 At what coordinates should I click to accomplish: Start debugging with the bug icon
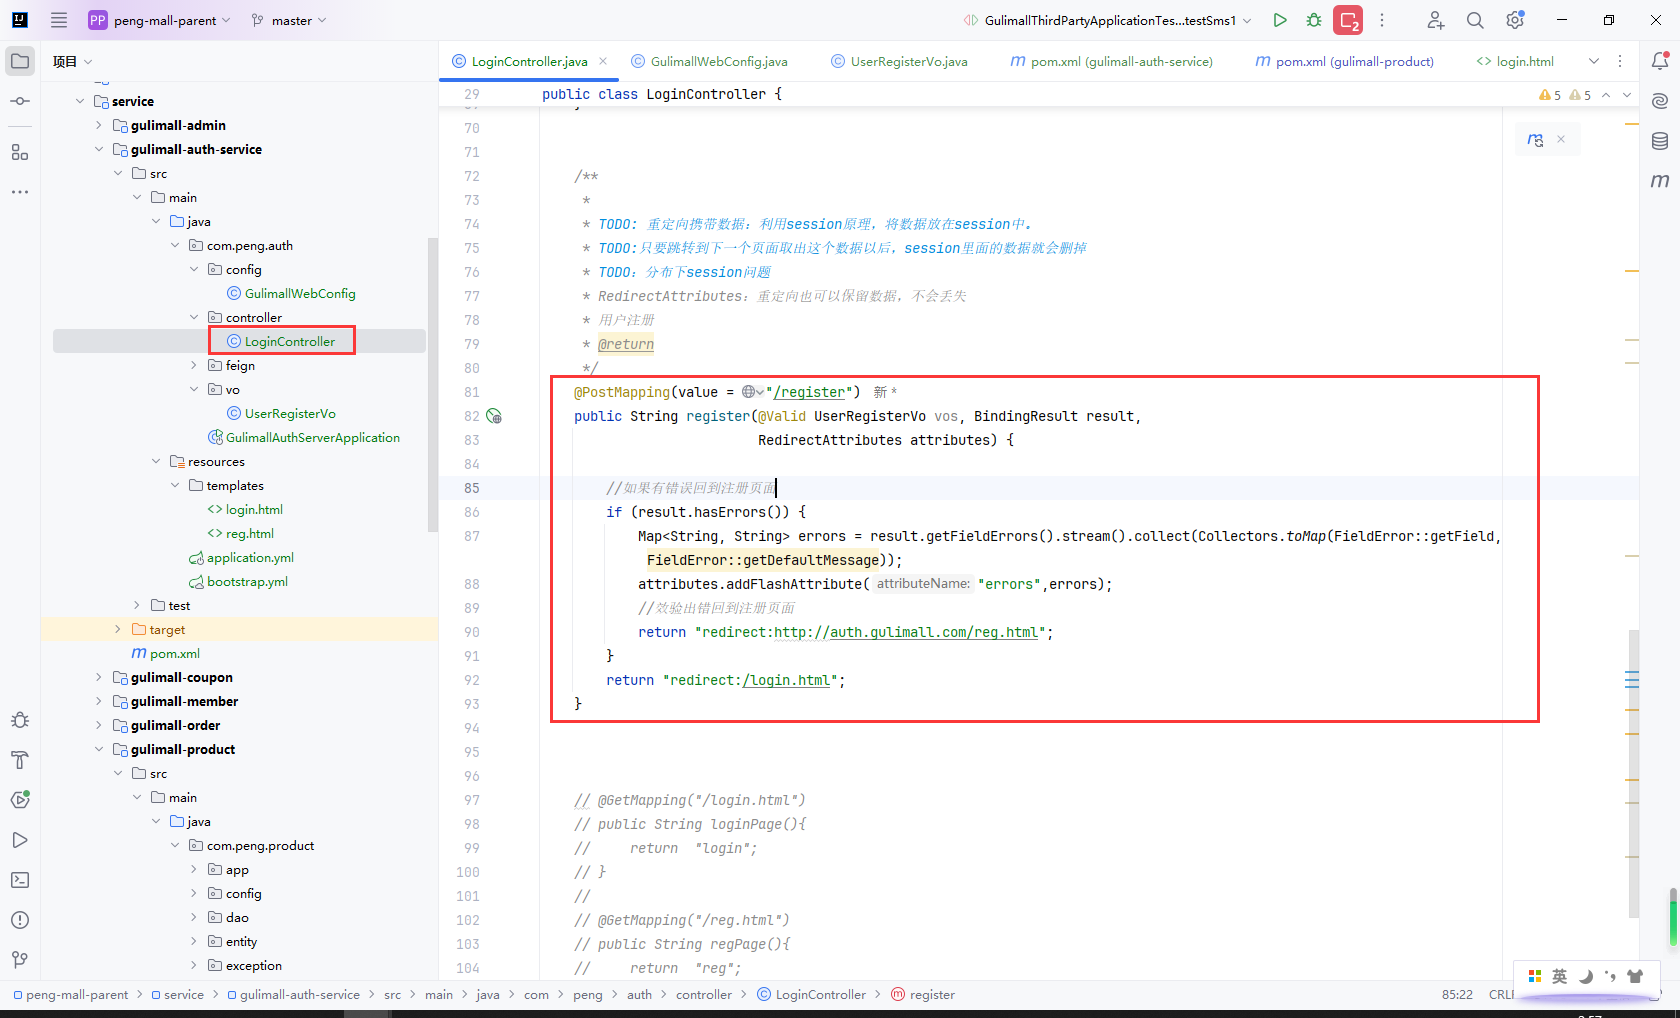point(1314,20)
